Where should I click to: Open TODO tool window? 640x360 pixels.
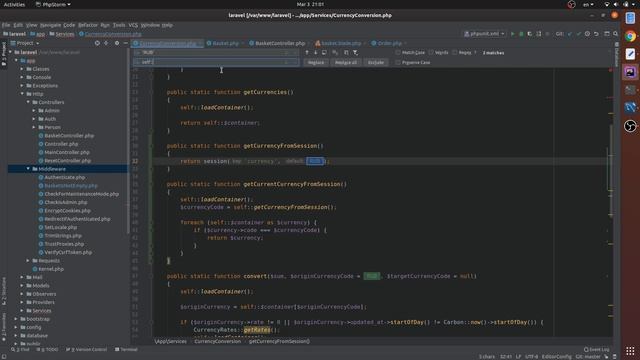pos(47,350)
